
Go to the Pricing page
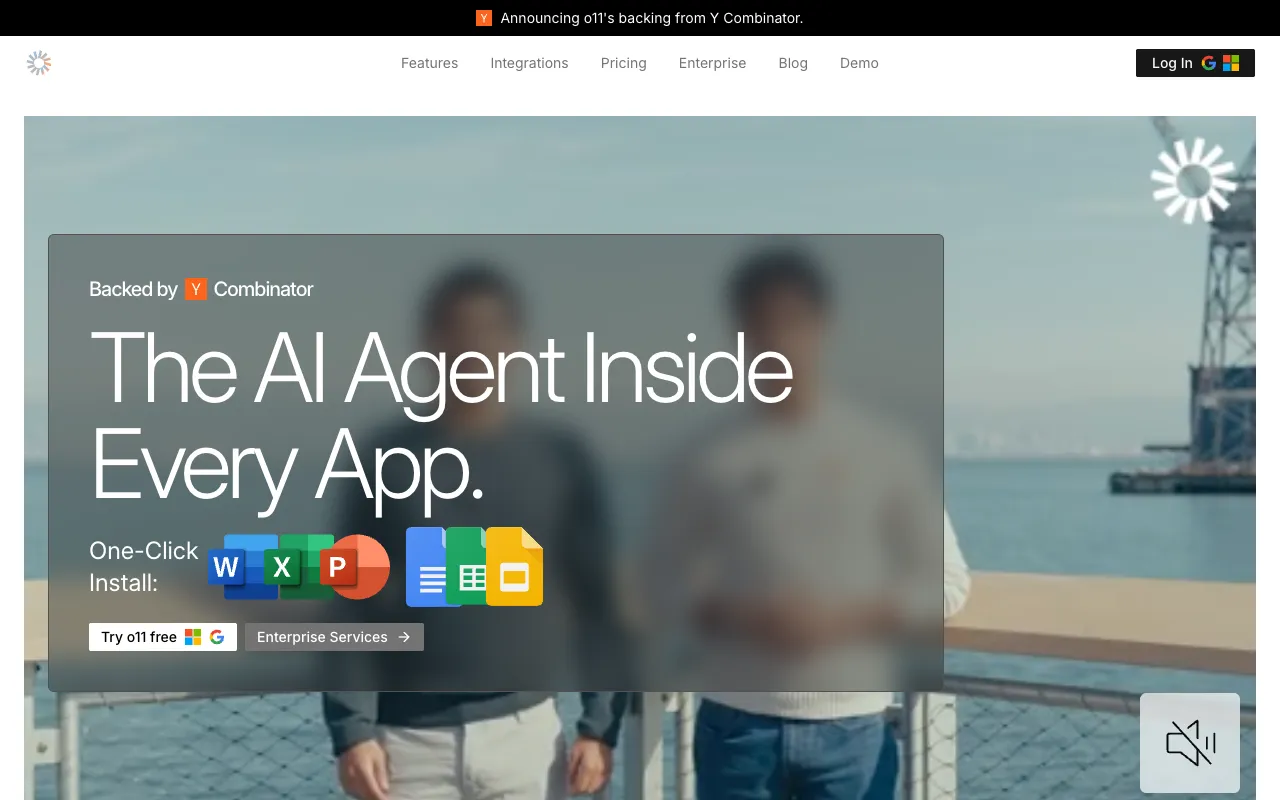pos(623,63)
